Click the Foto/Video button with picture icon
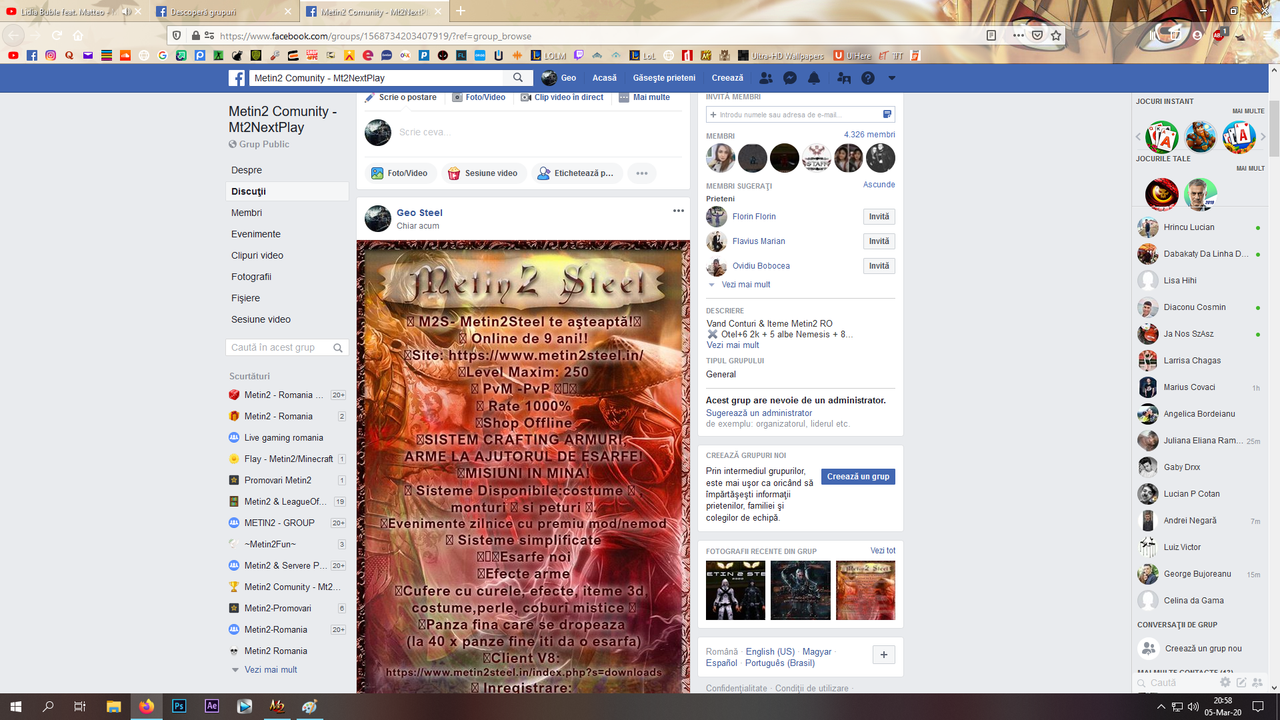This screenshot has width=1280, height=720. (400, 173)
